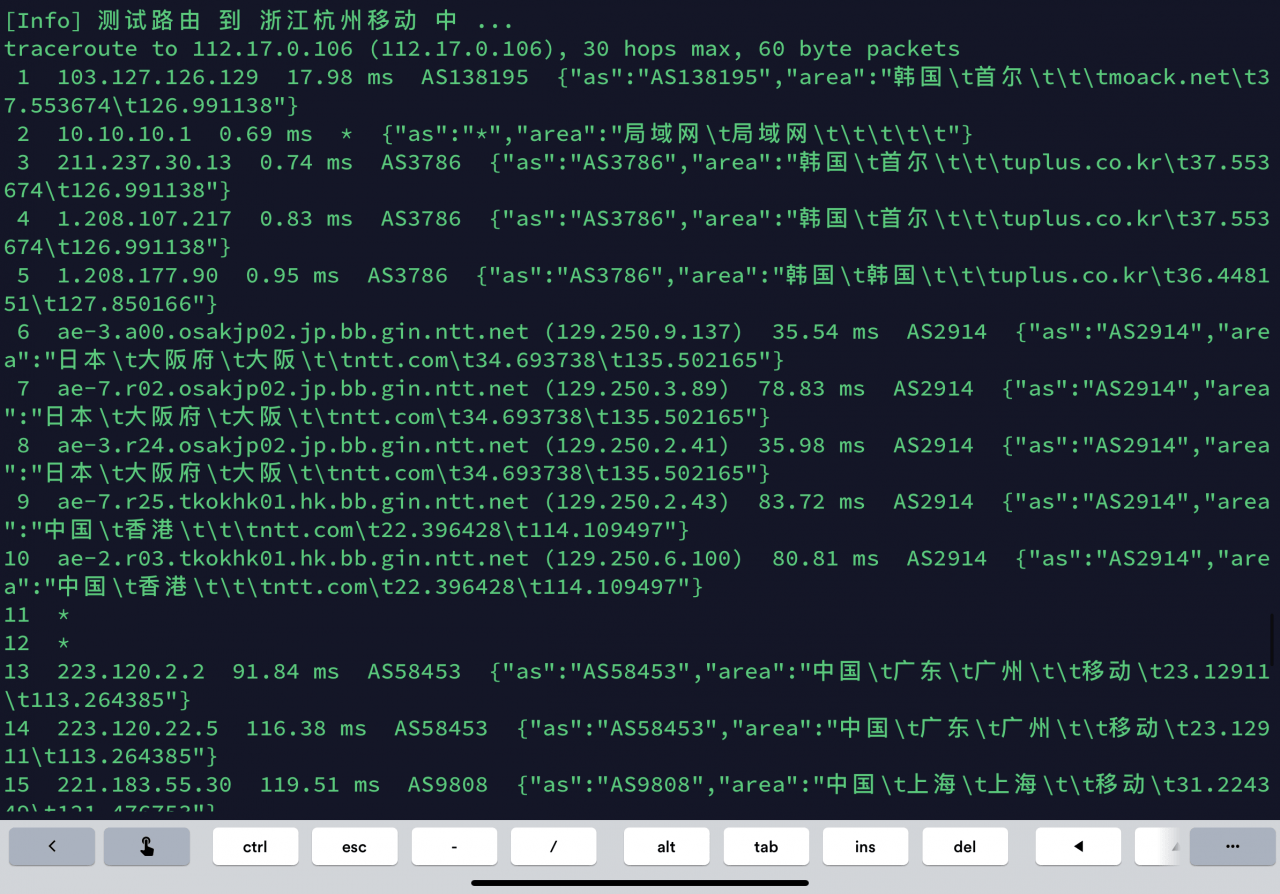The image size is (1280, 894).
Task: Click hop 13 IP 223.120.2.2
Action: [131, 671]
